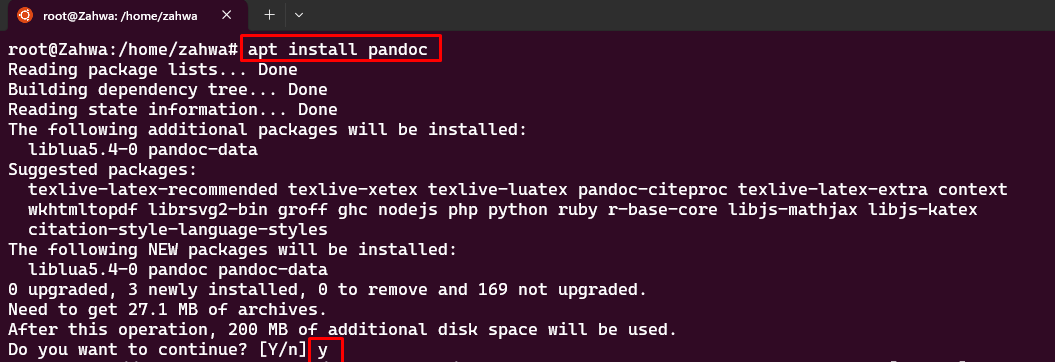The width and height of the screenshot is (1055, 362).
Task: Open a new tab with the plus icon
Action: (x=269, y=15)
